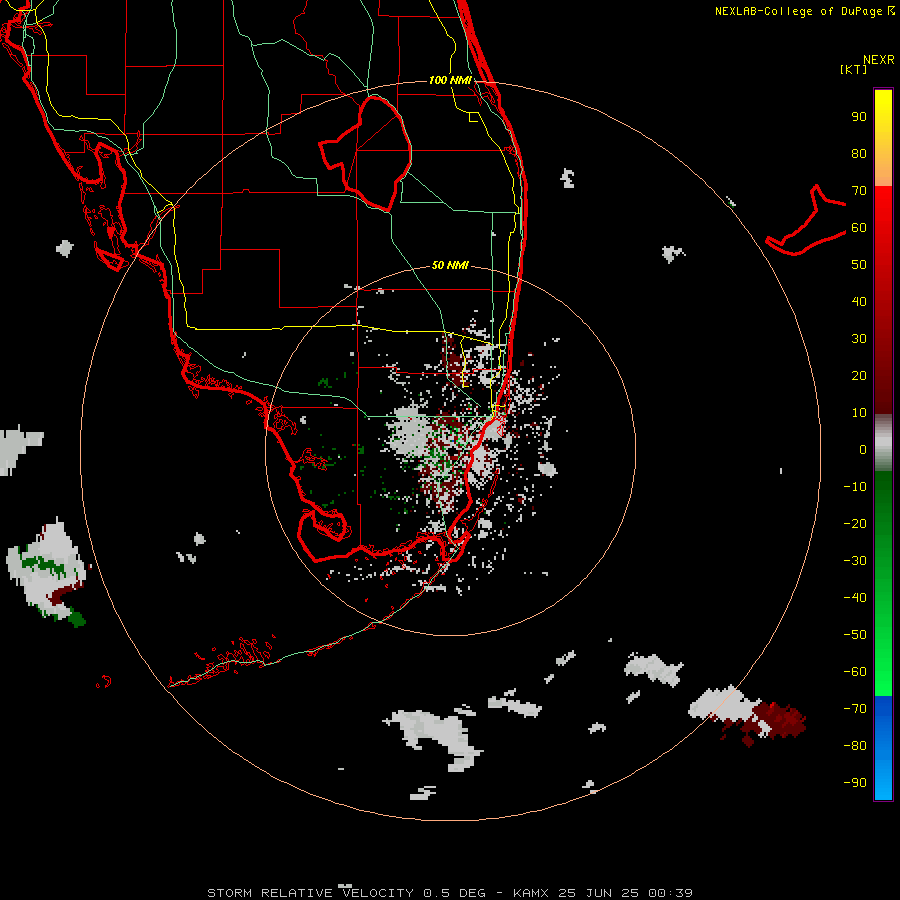Select the 30 value on velocity scale
This screenshot has width=900, height=900.
pyautogui.click(x=859, y=339)
